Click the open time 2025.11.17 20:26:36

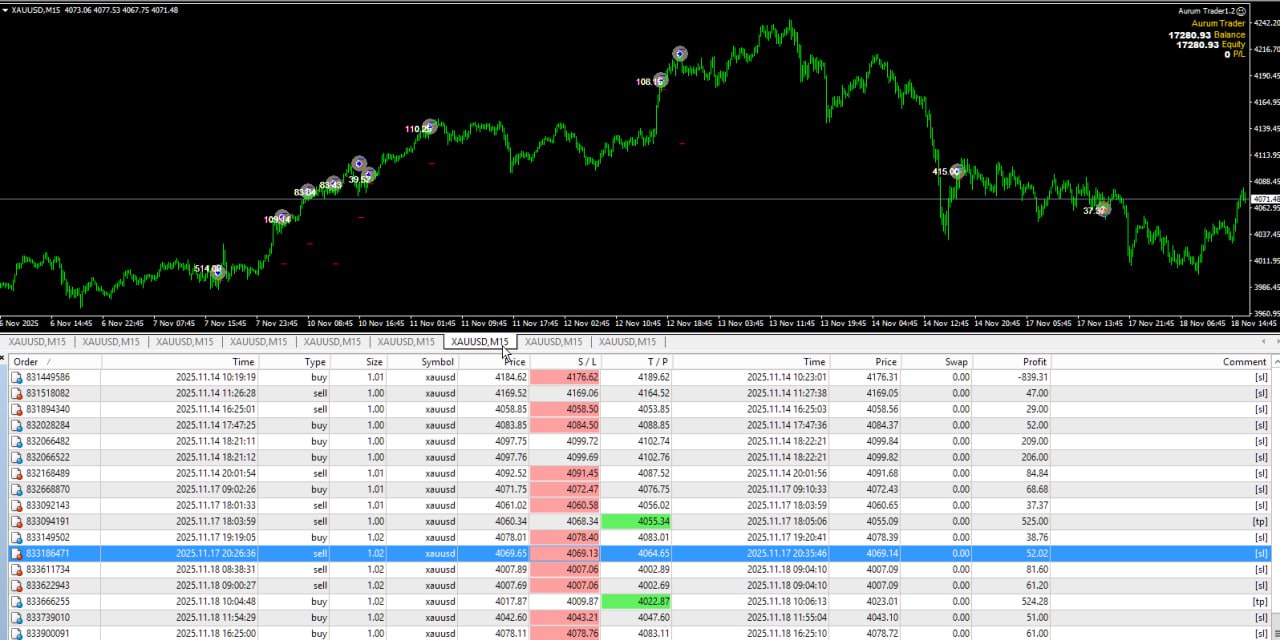click(x=215, y=554)
